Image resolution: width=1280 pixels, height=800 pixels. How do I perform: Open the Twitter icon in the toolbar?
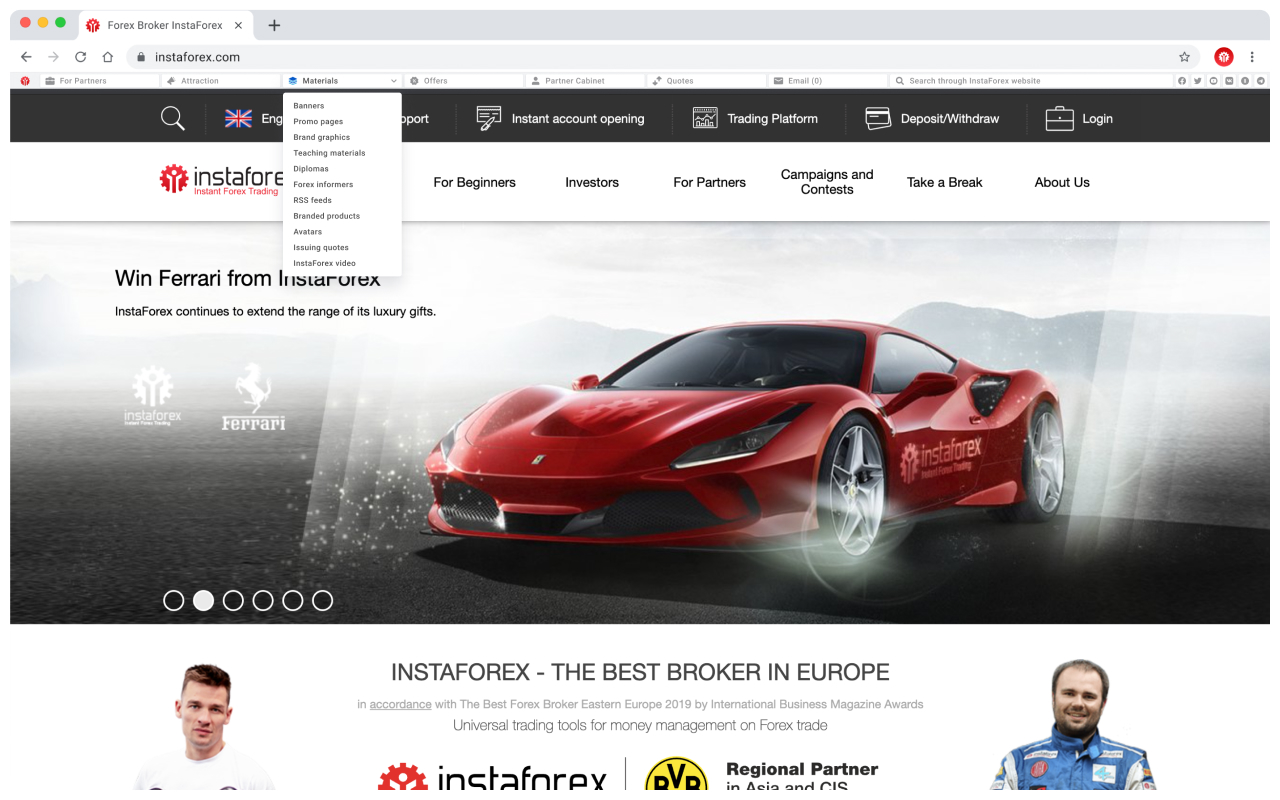[1198, 81]
